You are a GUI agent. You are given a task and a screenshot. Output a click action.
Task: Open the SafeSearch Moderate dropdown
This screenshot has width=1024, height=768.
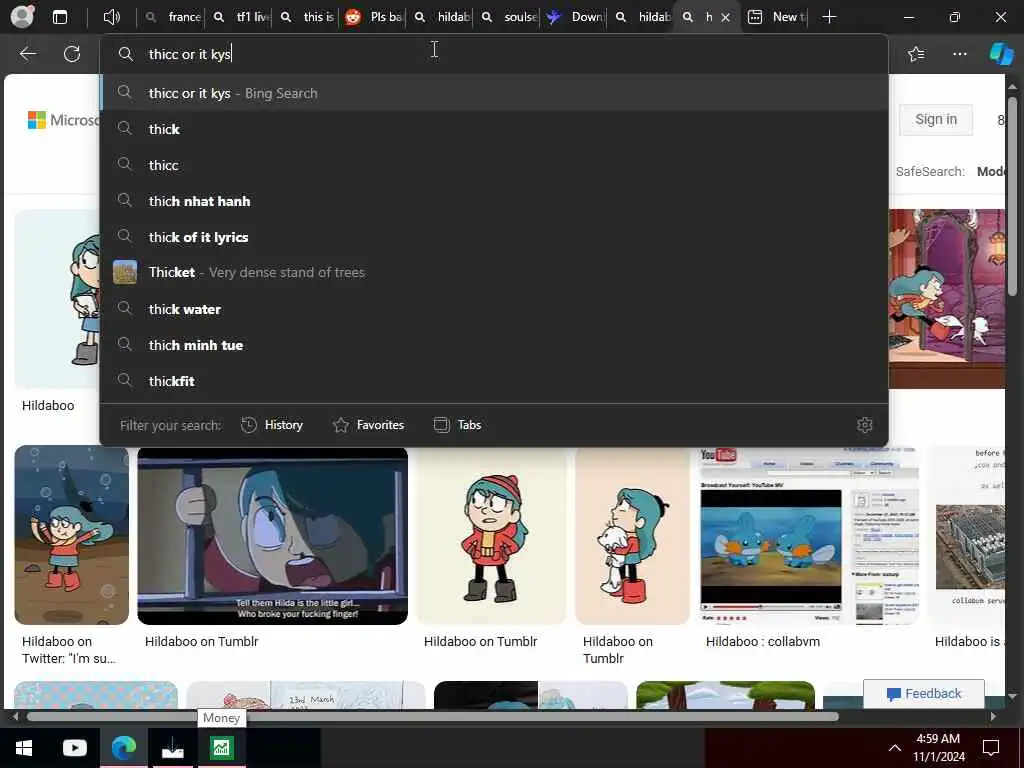pos(990,172)
